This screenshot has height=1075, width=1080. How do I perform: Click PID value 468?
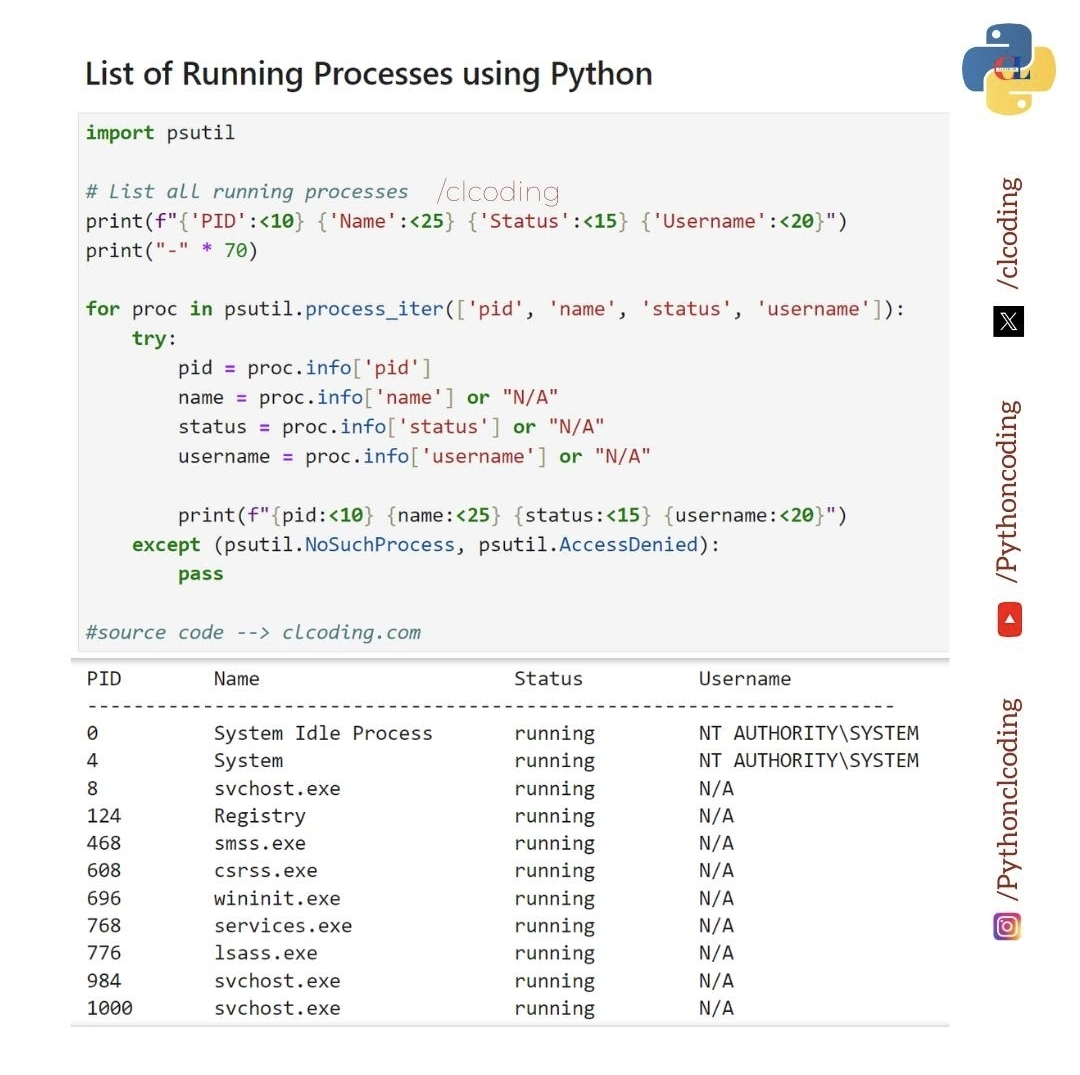click(104, 844)
